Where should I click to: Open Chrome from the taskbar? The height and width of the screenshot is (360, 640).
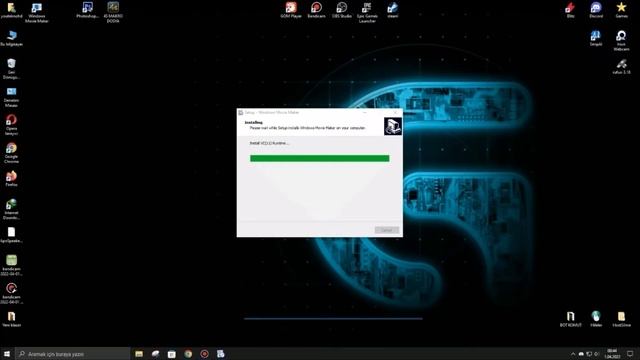point(188,353)
